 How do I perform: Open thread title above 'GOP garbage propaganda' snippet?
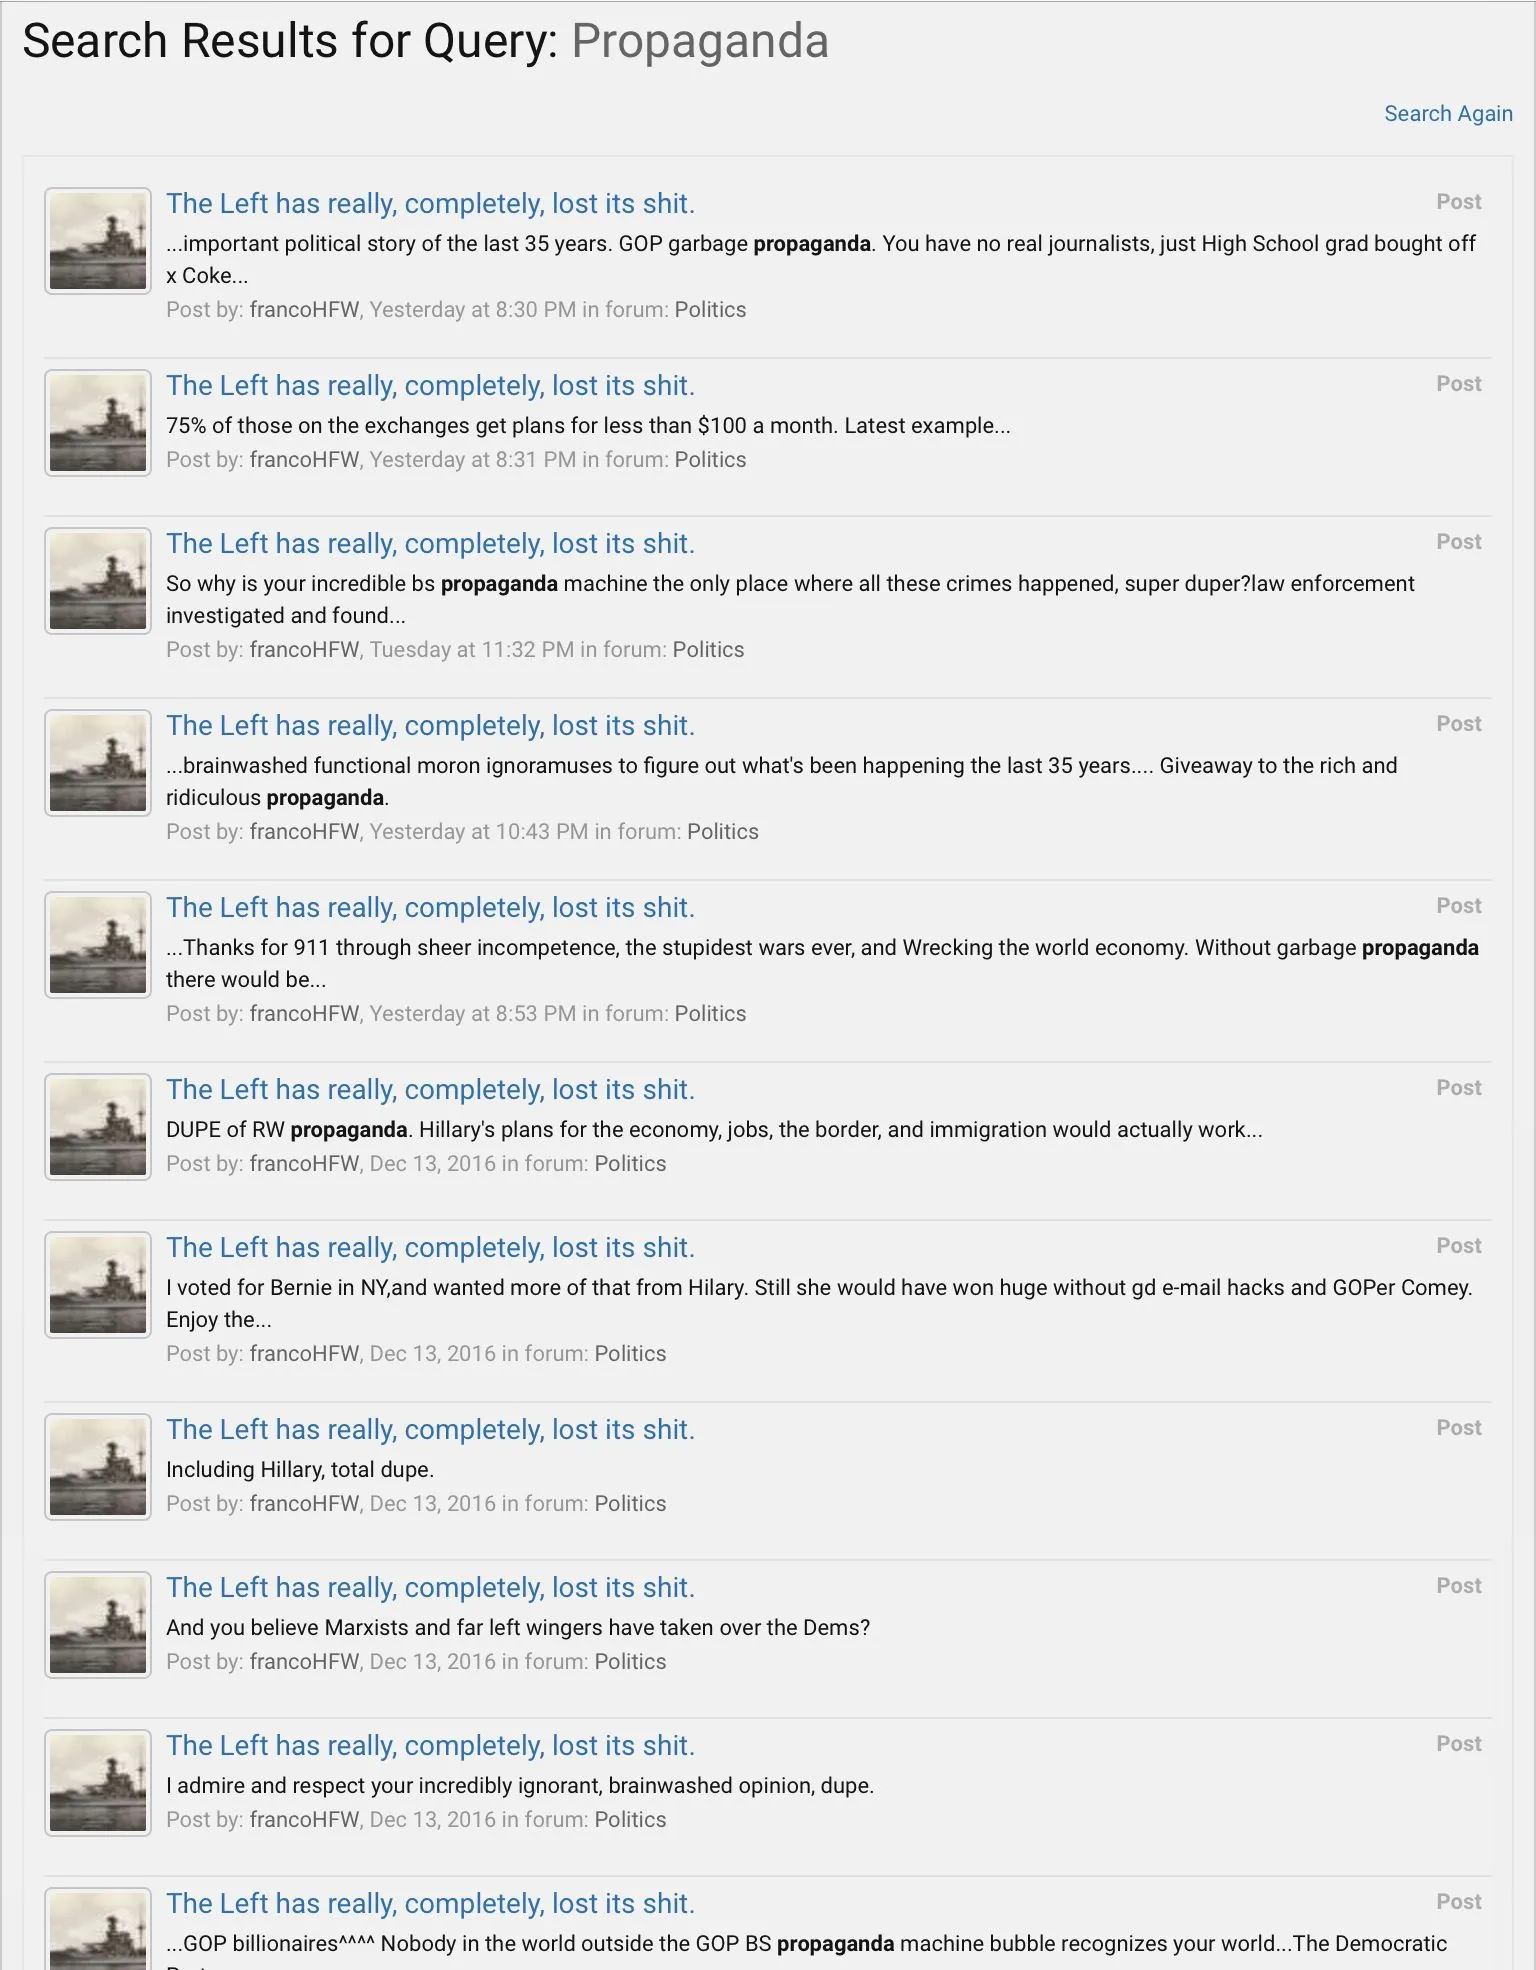pos(430,204)
